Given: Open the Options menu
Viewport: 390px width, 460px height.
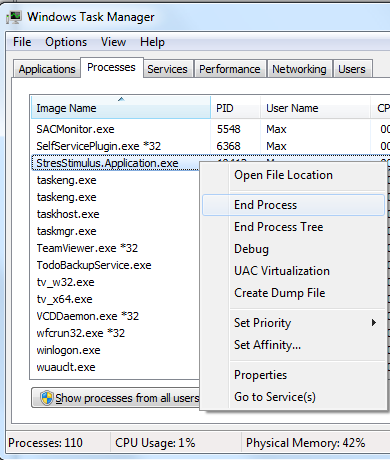Looking at the screenshot, I should [66, 42].
